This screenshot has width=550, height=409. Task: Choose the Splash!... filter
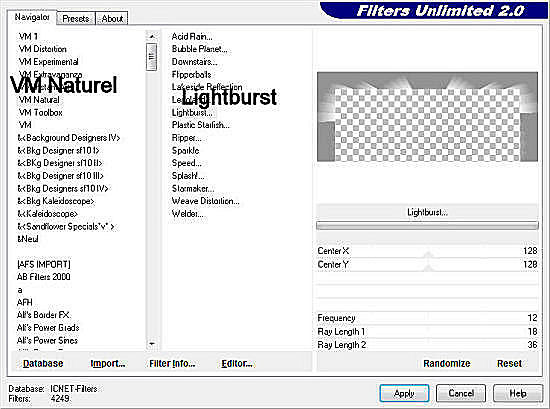(188, 176)
